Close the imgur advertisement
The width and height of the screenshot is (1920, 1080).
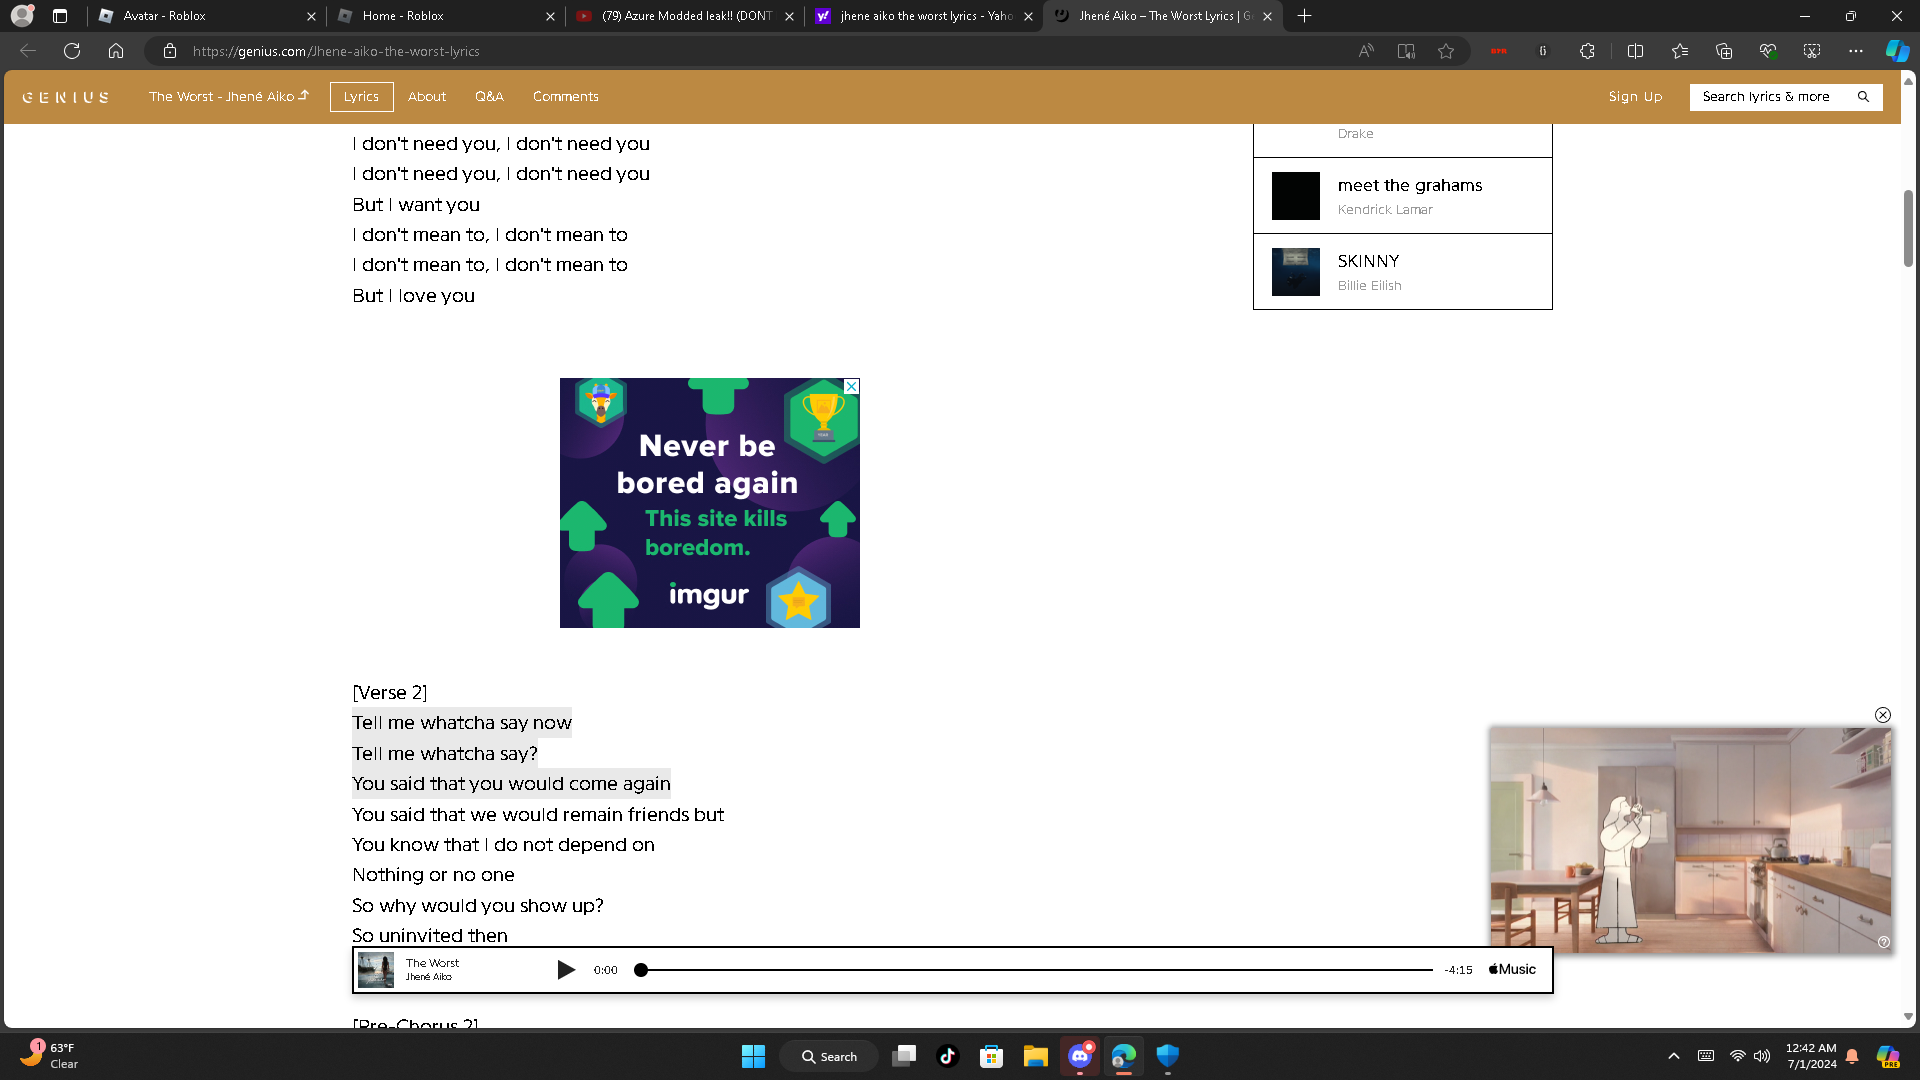click(851, 386)
